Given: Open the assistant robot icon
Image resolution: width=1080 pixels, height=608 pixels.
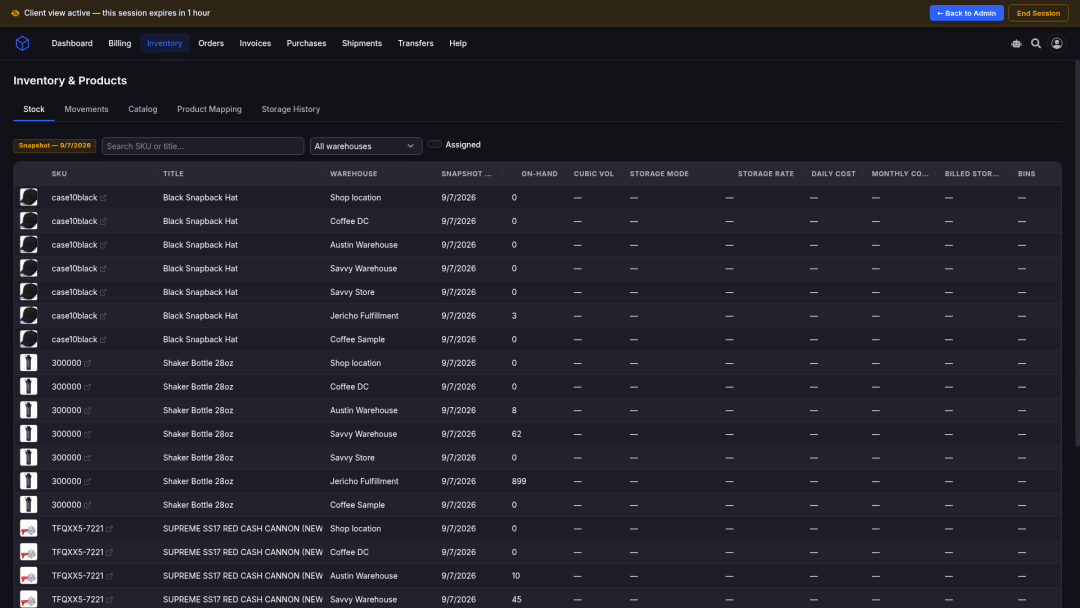Looking at the screenshot, I should pyautogui.click(x=1016, y=43).
